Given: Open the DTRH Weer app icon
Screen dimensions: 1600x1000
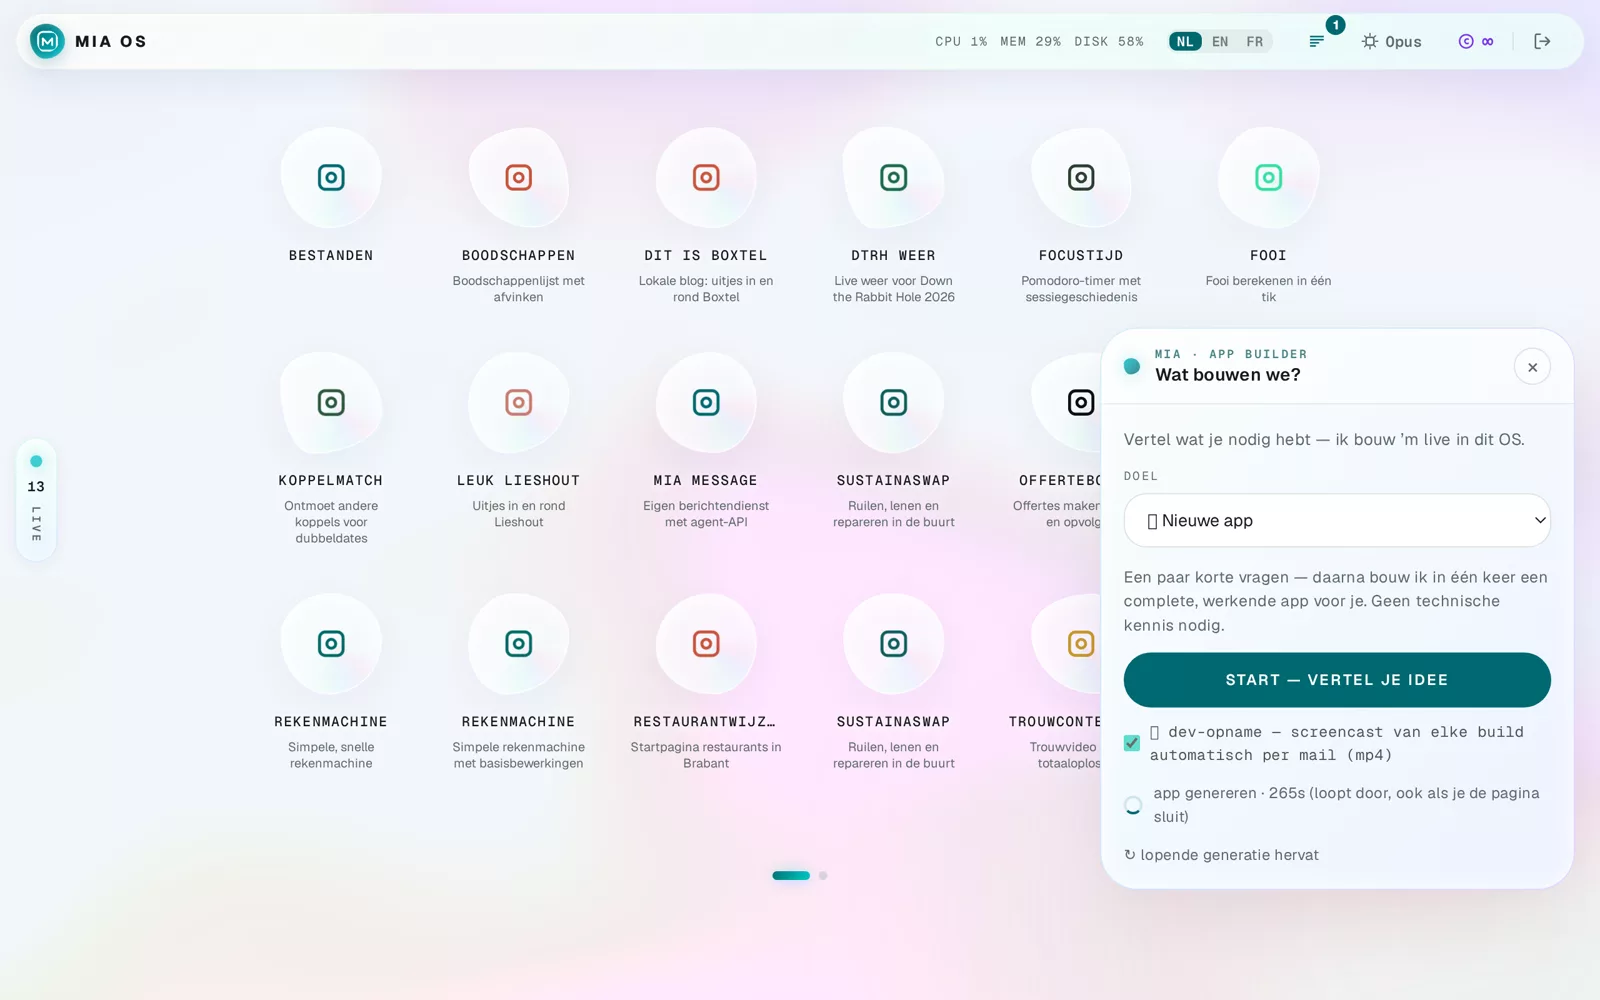Looking at the screenshot, I should [893, 178].
